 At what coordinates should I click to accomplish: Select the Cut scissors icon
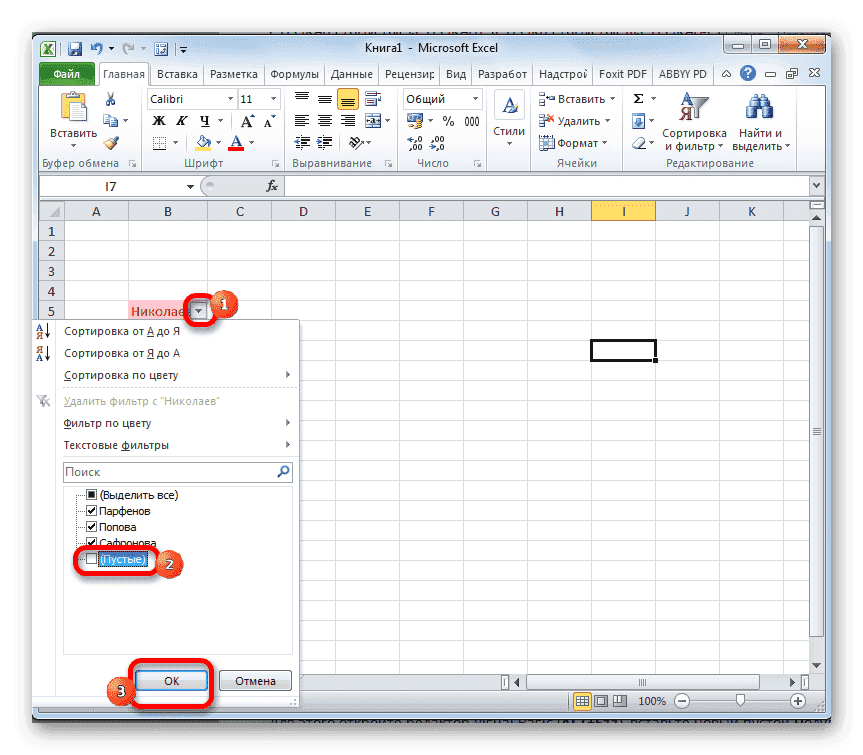click(109, 99)
